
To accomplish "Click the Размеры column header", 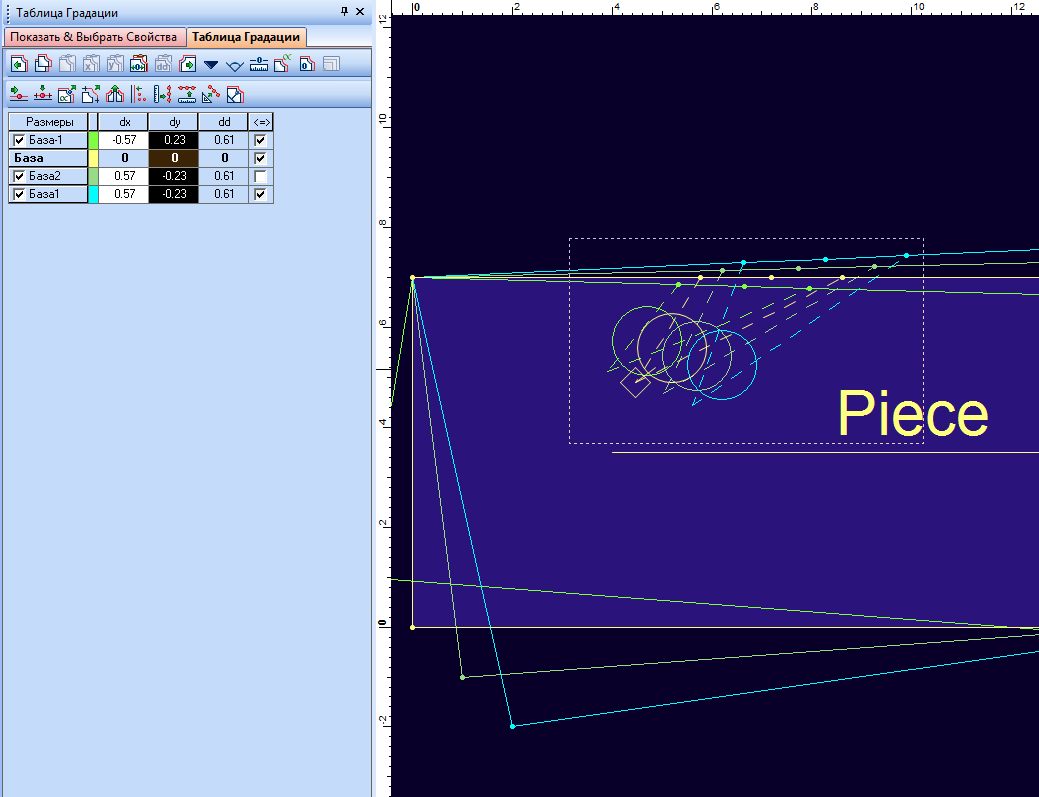I will 48,122.
